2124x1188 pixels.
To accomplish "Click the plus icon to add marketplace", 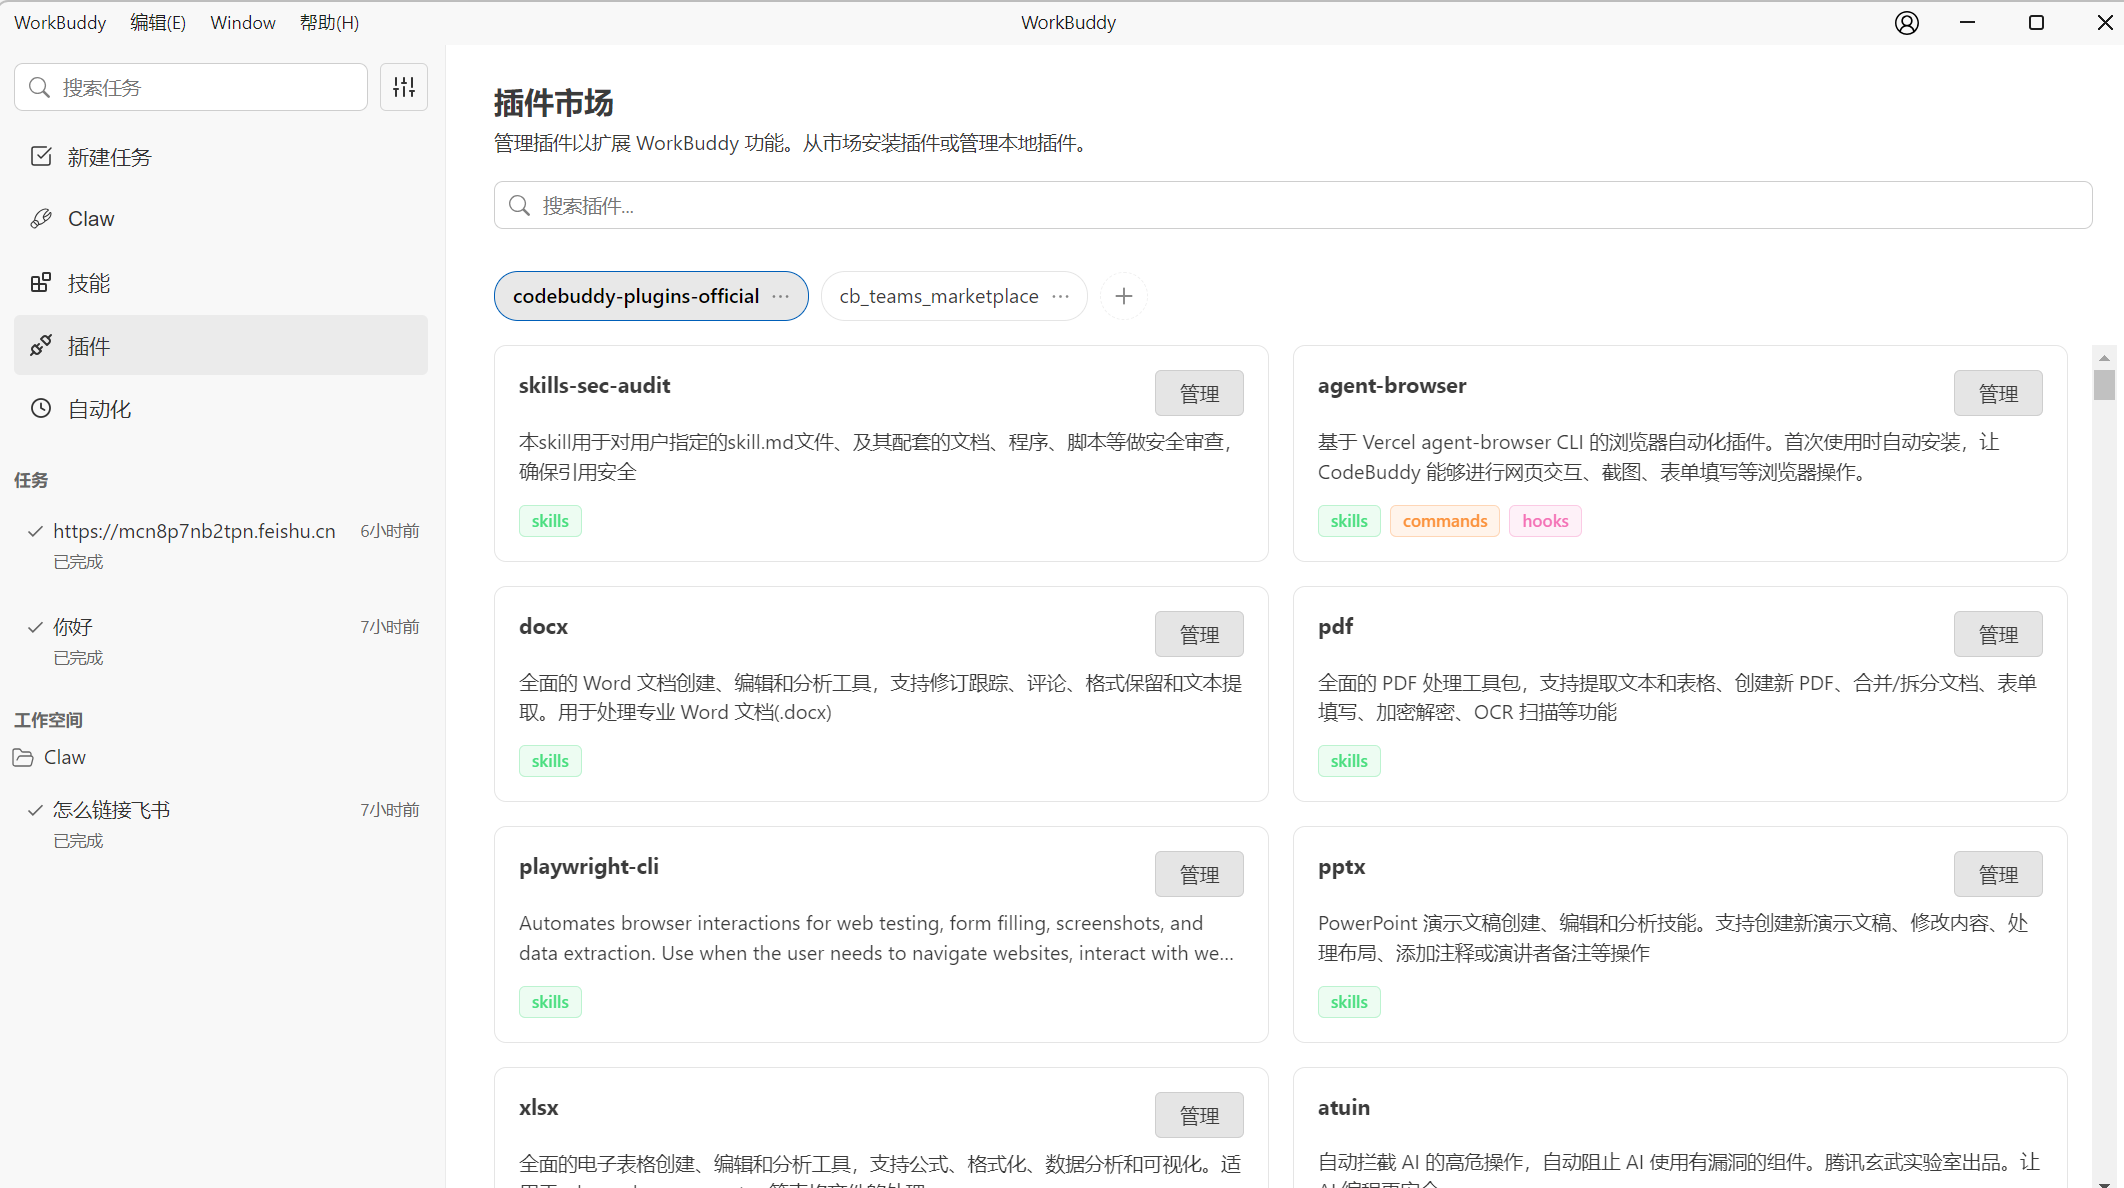I will pyautogui.click(x=1123, y=296).
